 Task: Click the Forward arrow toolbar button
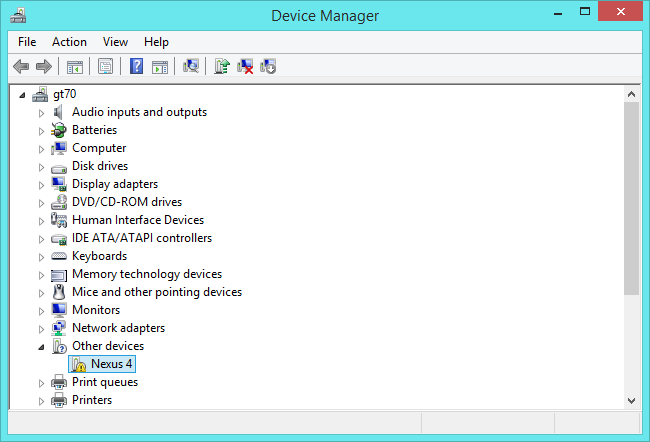(x=43, y=67)
